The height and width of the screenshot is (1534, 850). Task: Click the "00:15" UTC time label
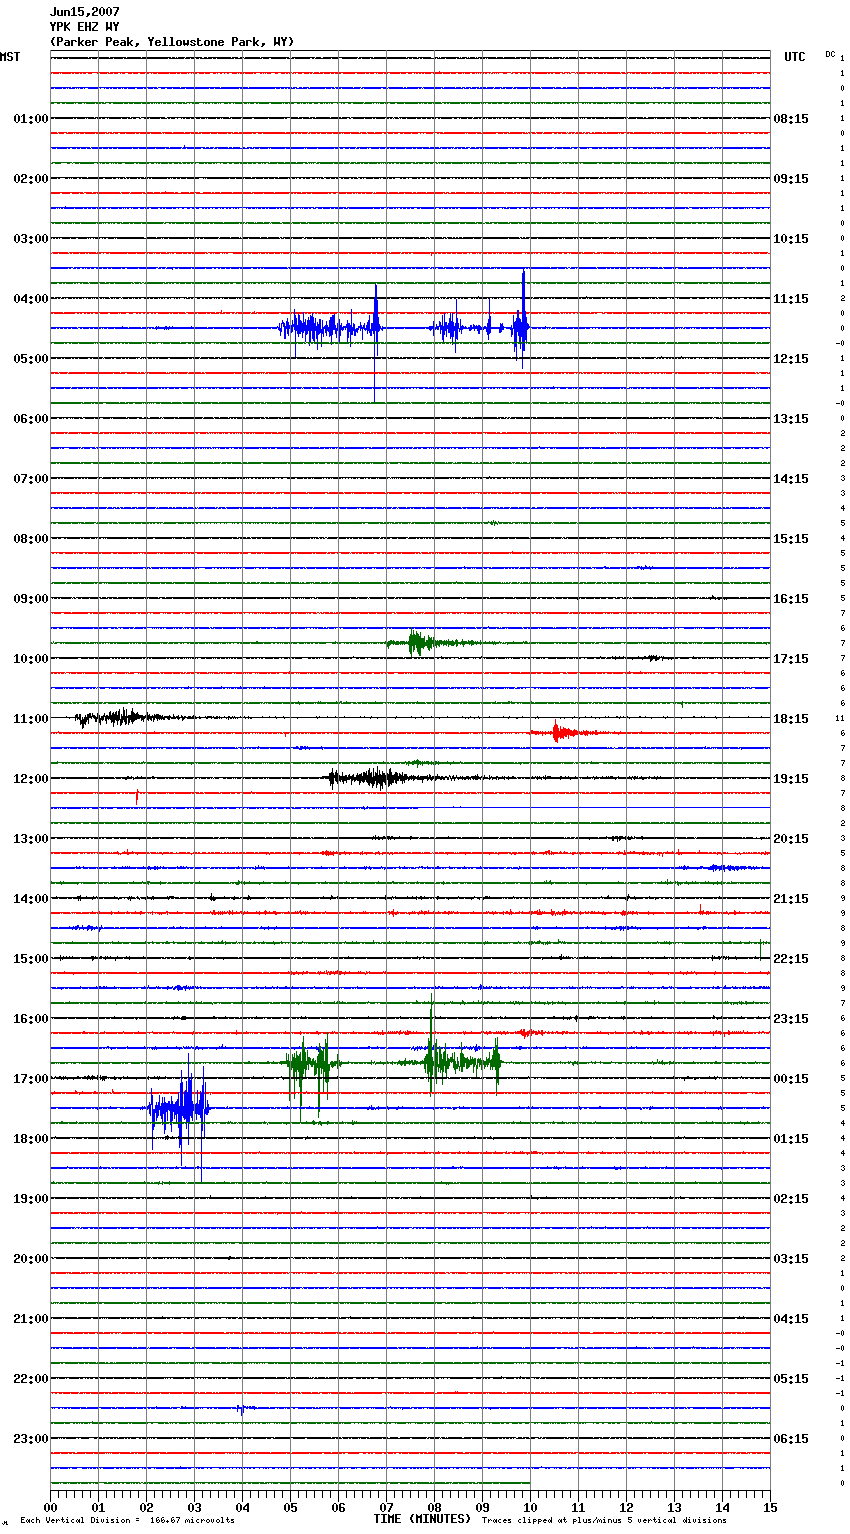point(791,1079)
